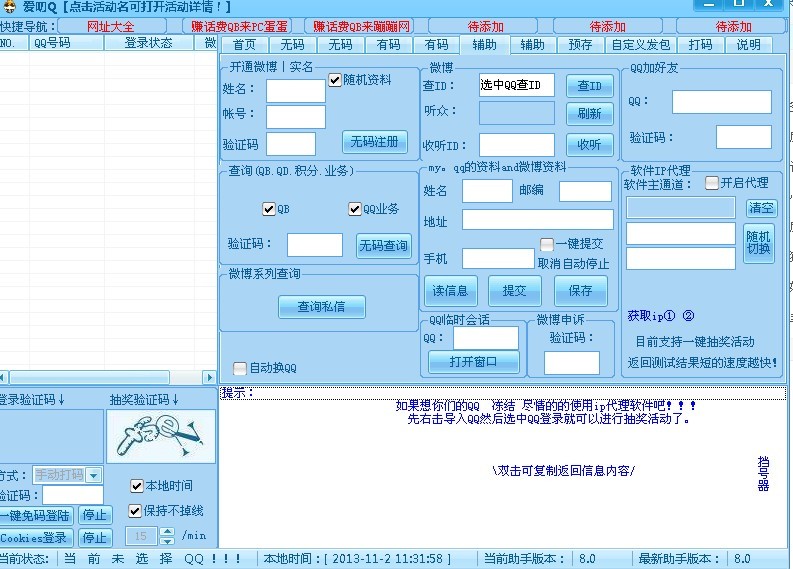The image size is (793, 569).
Task: Click 读信息 button
Action: tap(450, 291)
